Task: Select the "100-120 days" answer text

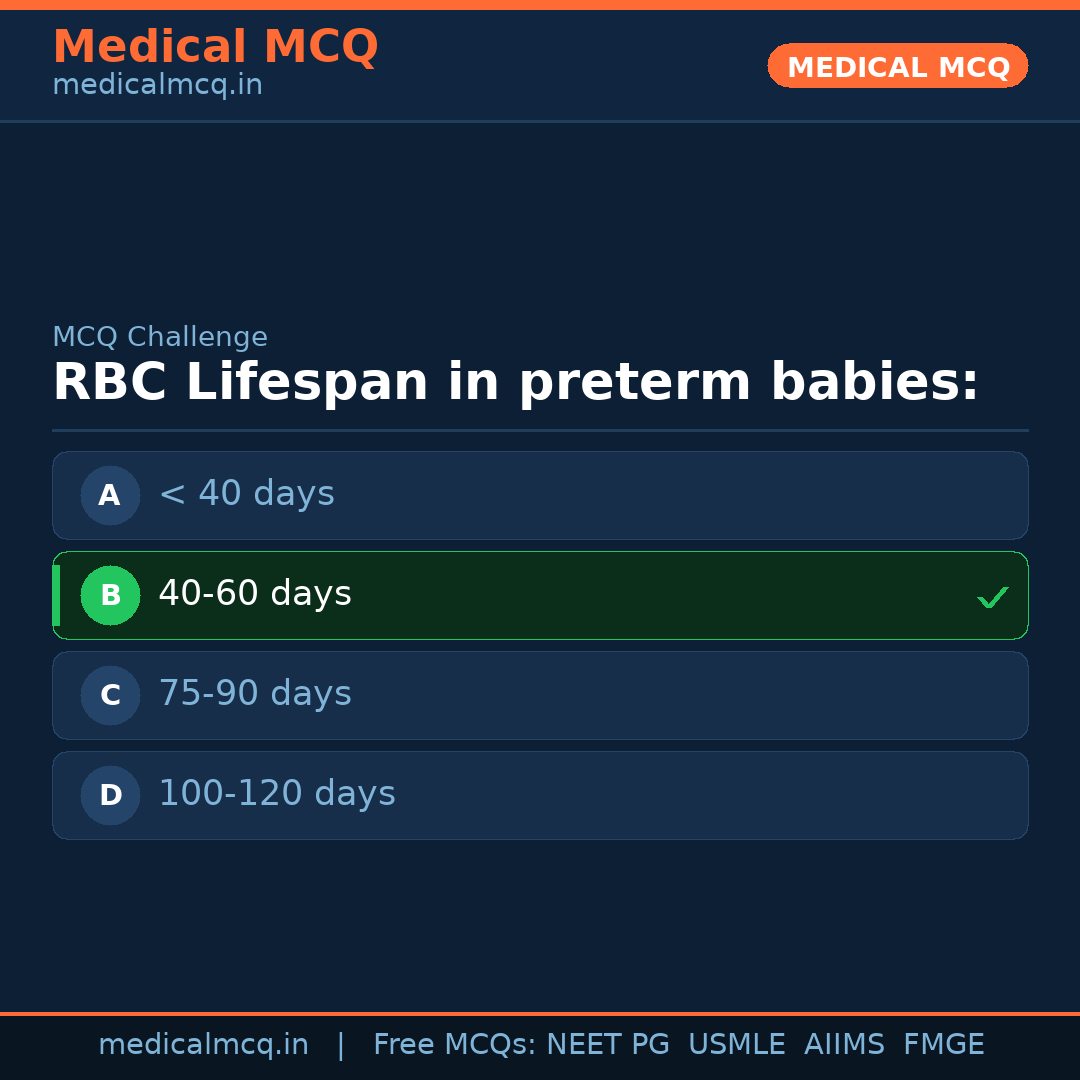Action: coord(277,794)
